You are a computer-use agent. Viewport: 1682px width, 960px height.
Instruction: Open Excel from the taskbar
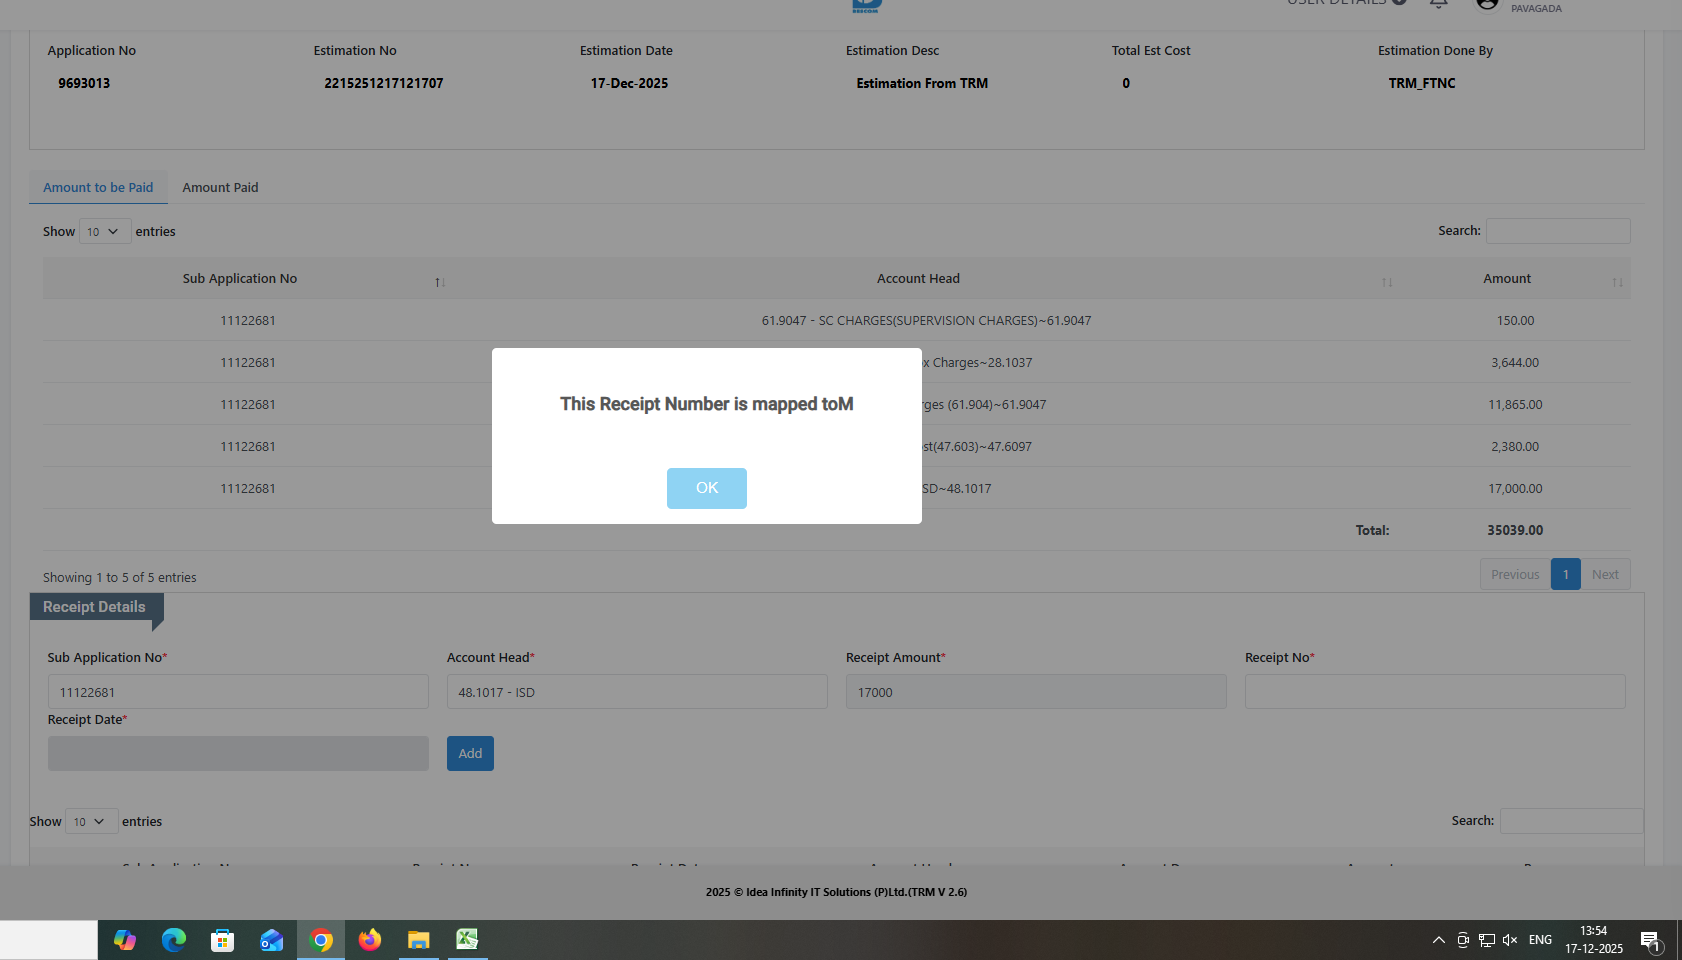click(467, 940)
